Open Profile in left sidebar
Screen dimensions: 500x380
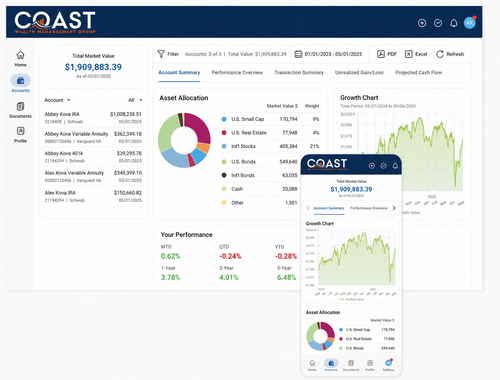click(20, 135)
